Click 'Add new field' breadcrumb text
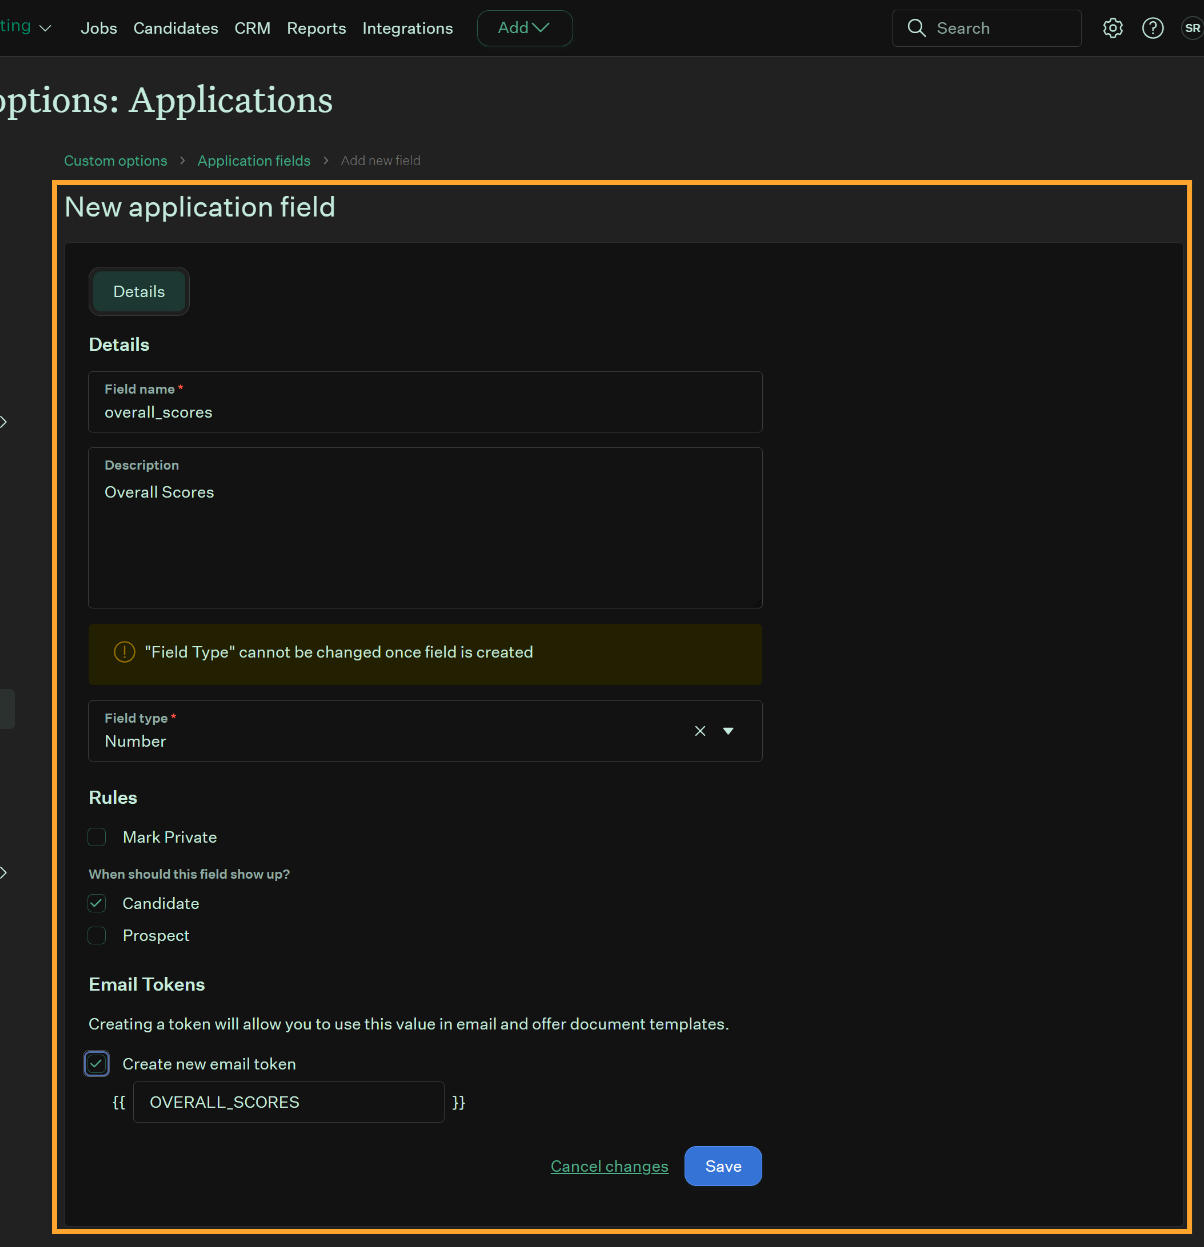 click(381, 160)
